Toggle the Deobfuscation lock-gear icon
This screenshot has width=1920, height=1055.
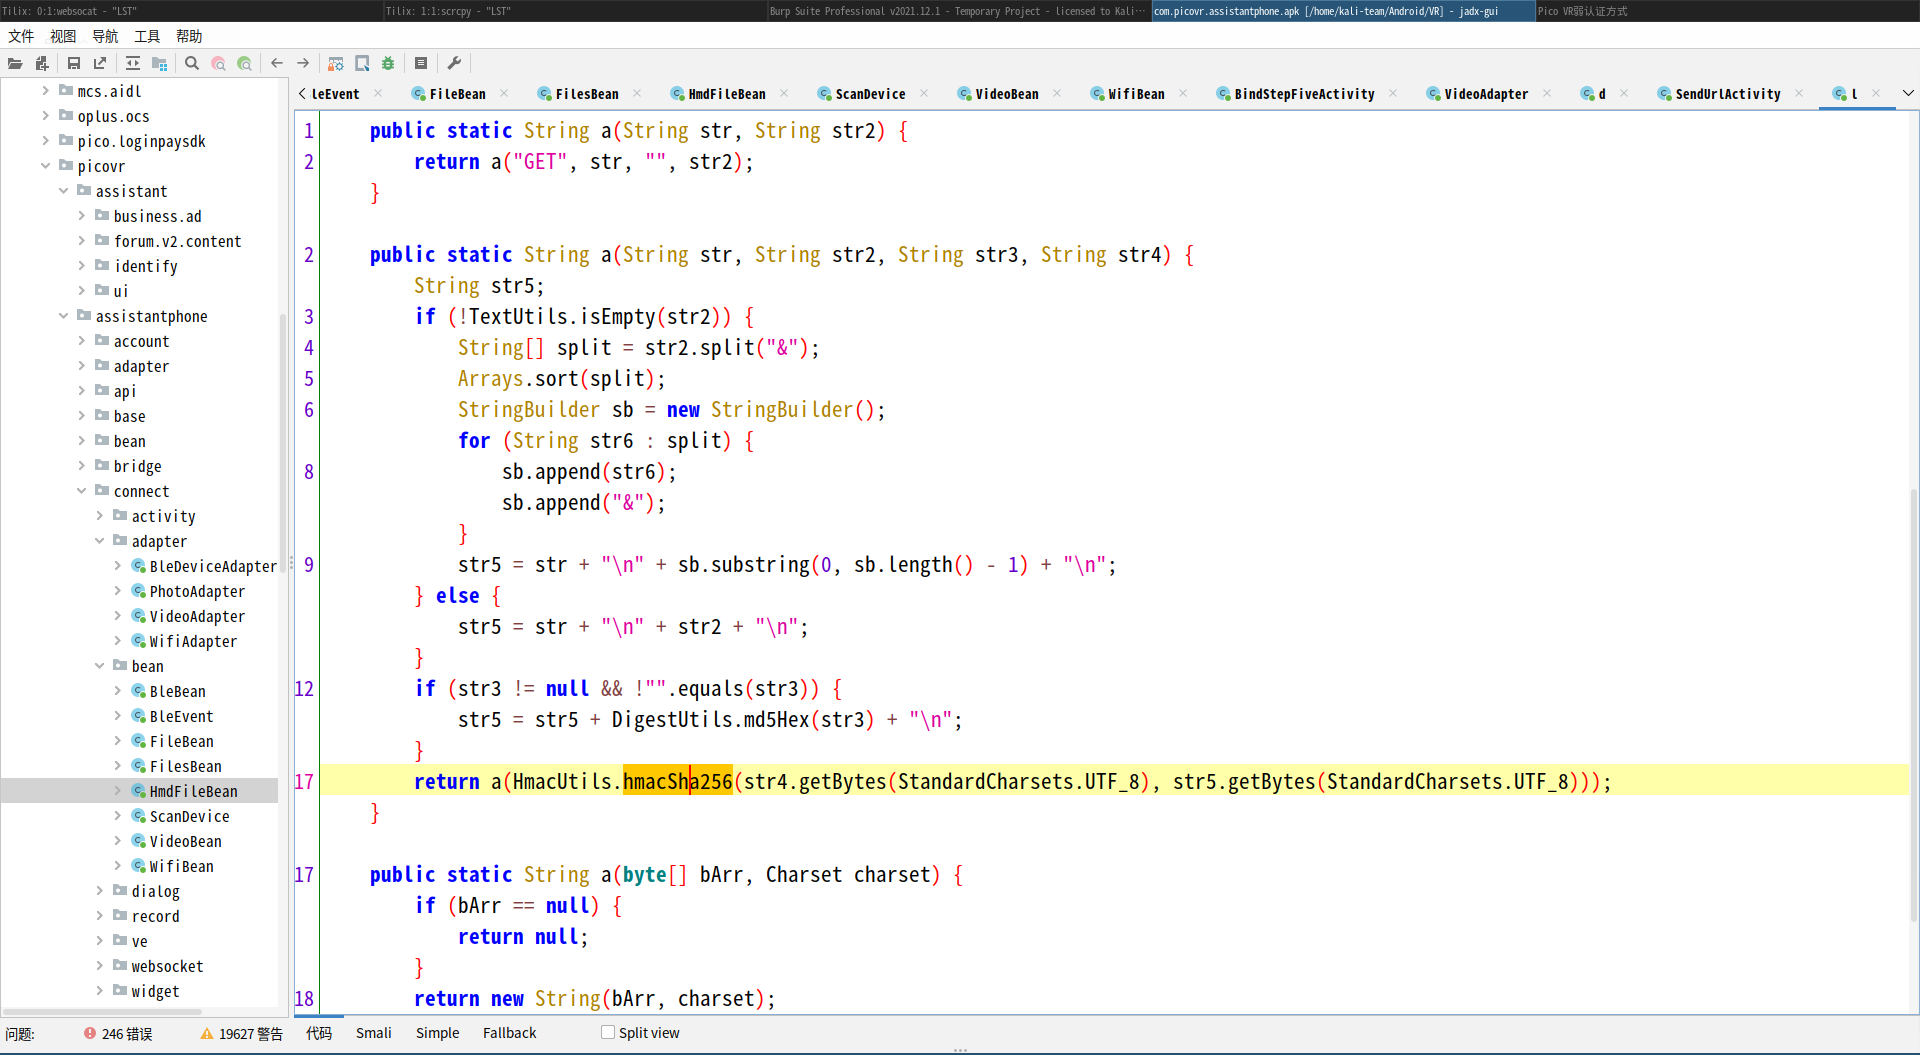point(336,63)
